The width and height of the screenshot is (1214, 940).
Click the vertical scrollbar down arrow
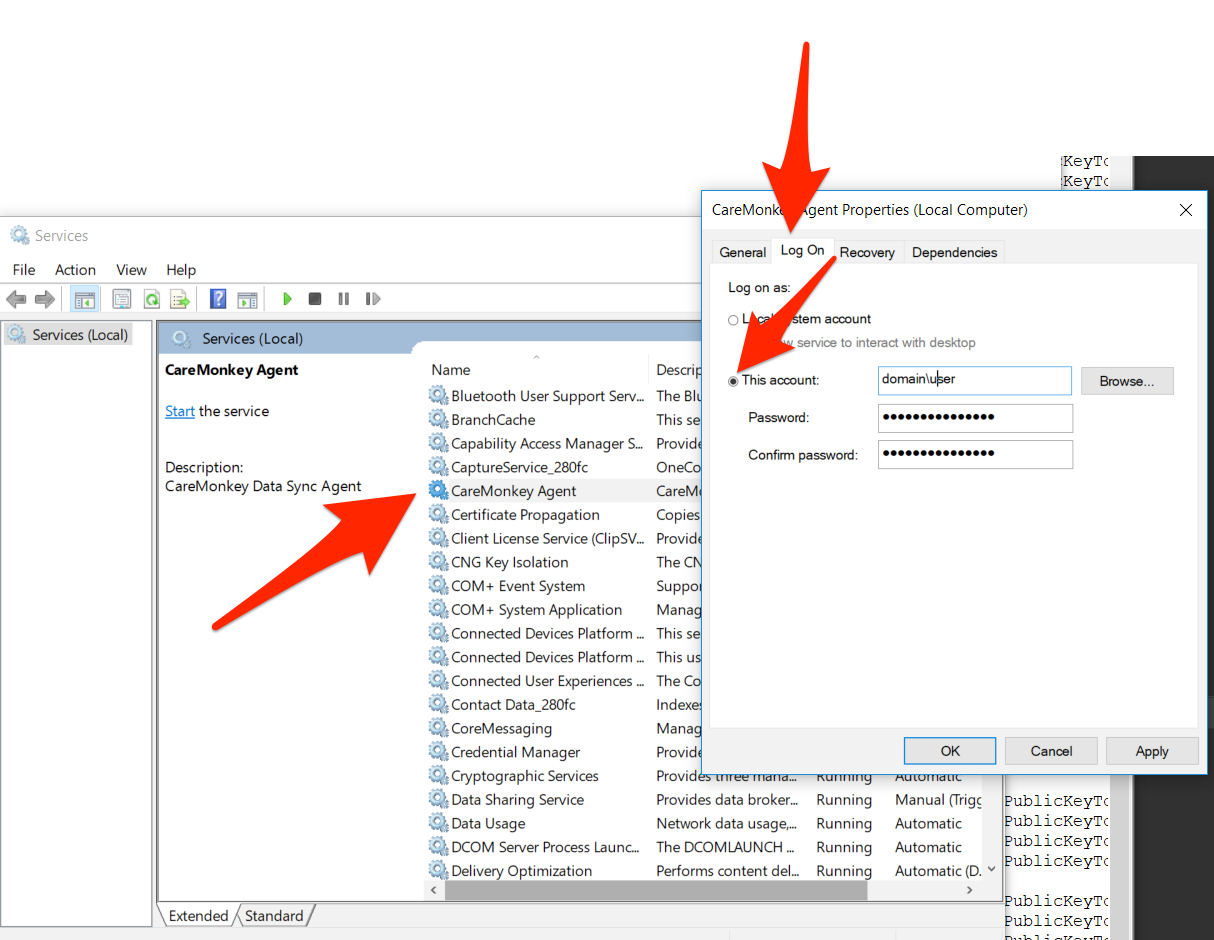pyautogui.click(x=991, y=869)
